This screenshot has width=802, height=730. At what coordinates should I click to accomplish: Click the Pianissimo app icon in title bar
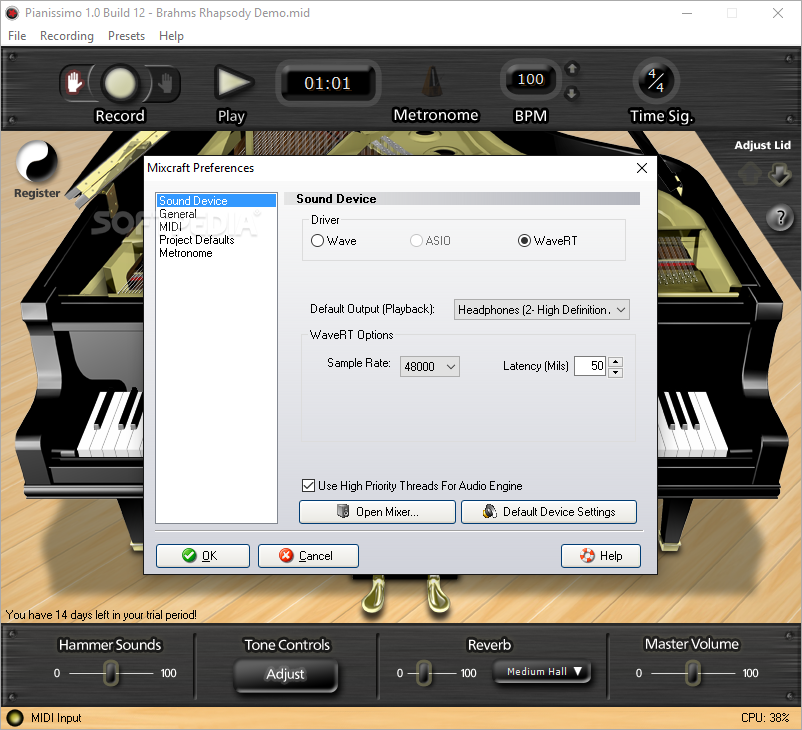[x=12, y=13]
